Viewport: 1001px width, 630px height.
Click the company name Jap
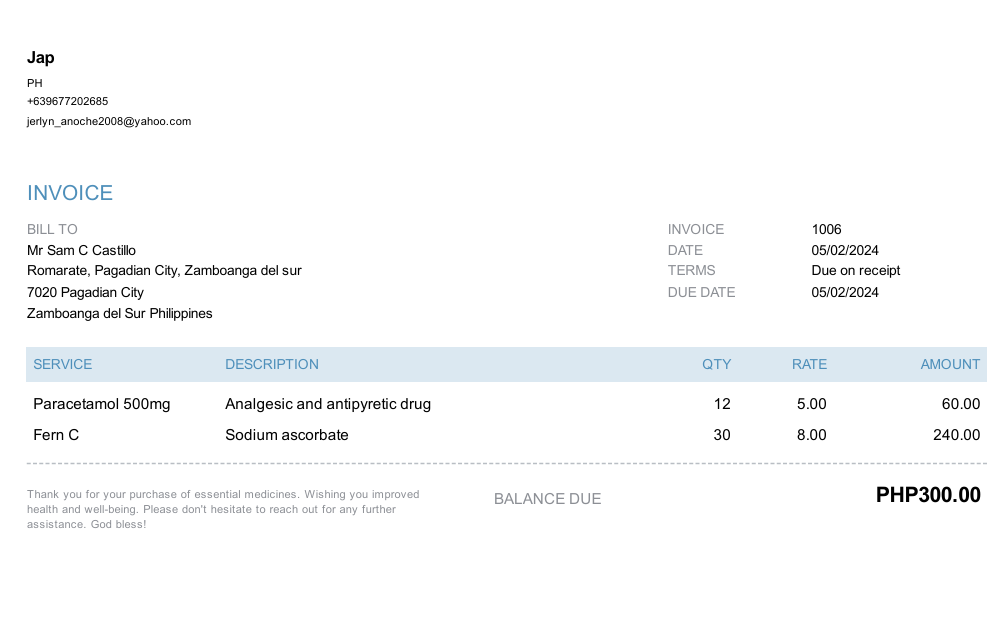41,58
